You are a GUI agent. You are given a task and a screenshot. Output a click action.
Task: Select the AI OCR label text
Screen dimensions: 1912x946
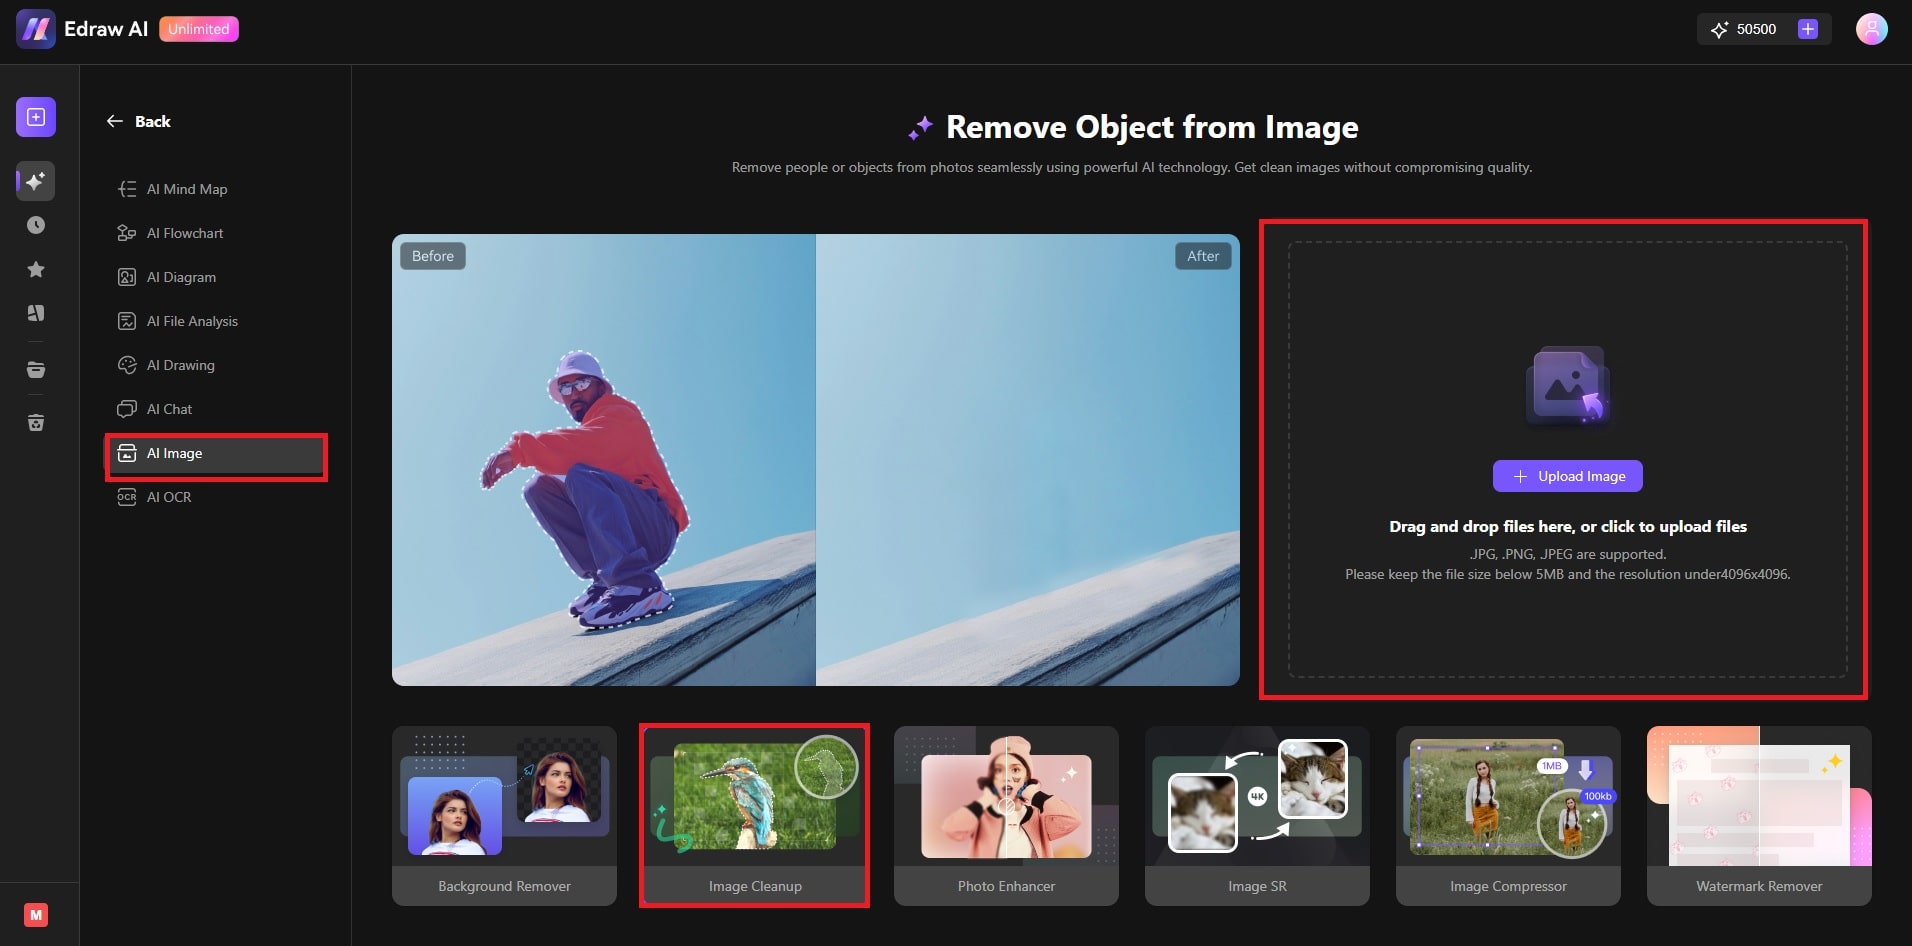(x=169, y=497)
